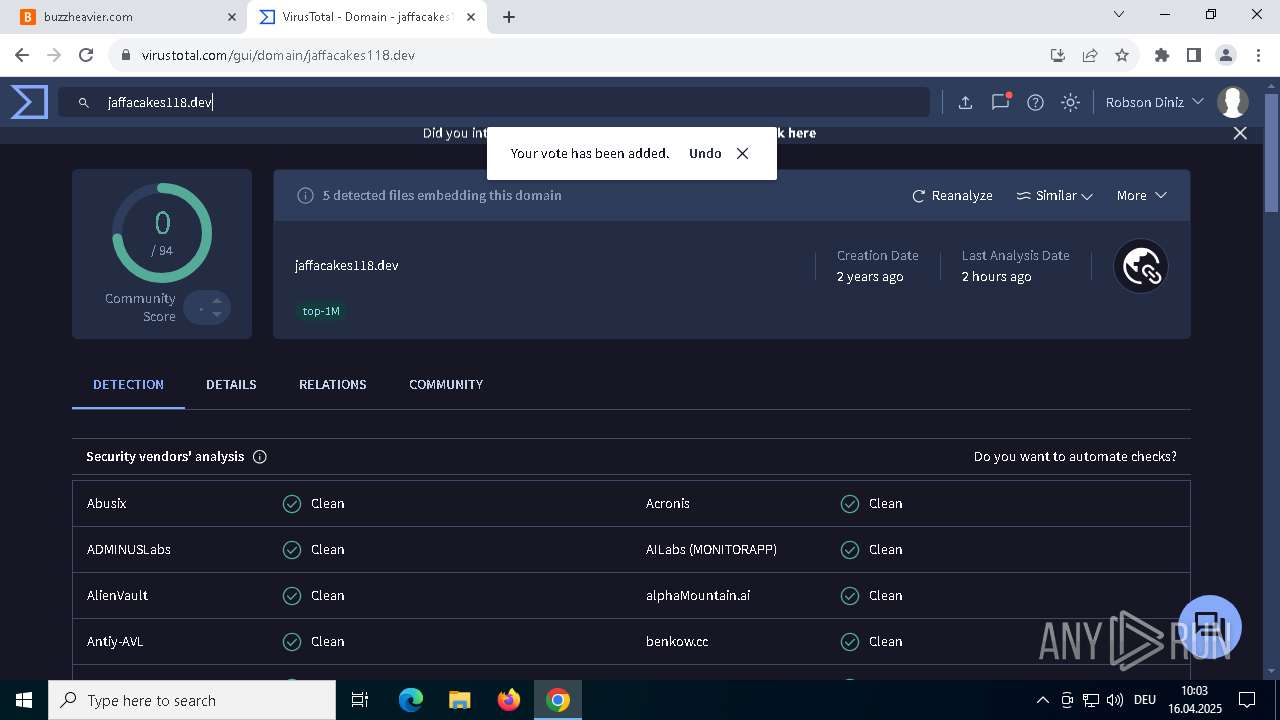
Task: Open the chat support bubble button
Action: pyautogui.click(x=1210, y=627)
